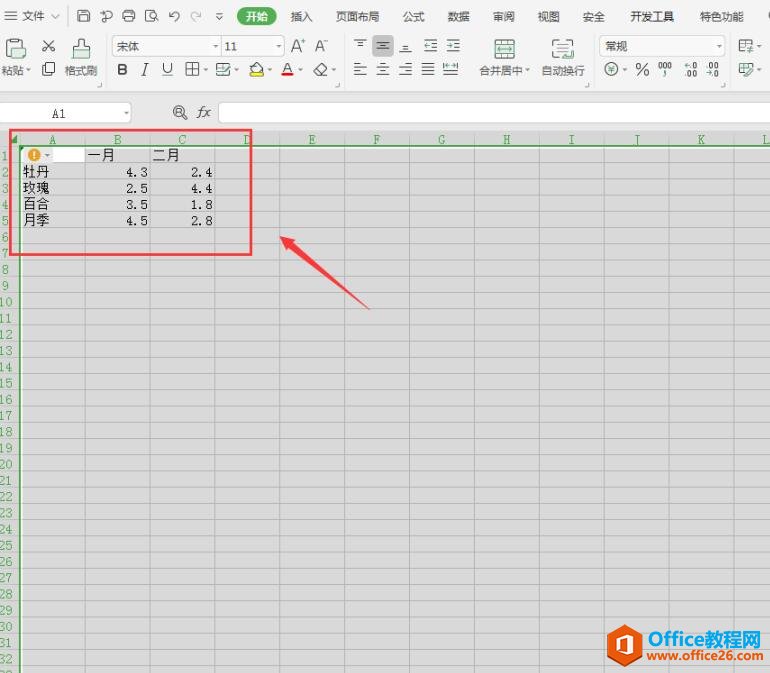
Task: Decrease decimal places
Action: coord(713,69)
